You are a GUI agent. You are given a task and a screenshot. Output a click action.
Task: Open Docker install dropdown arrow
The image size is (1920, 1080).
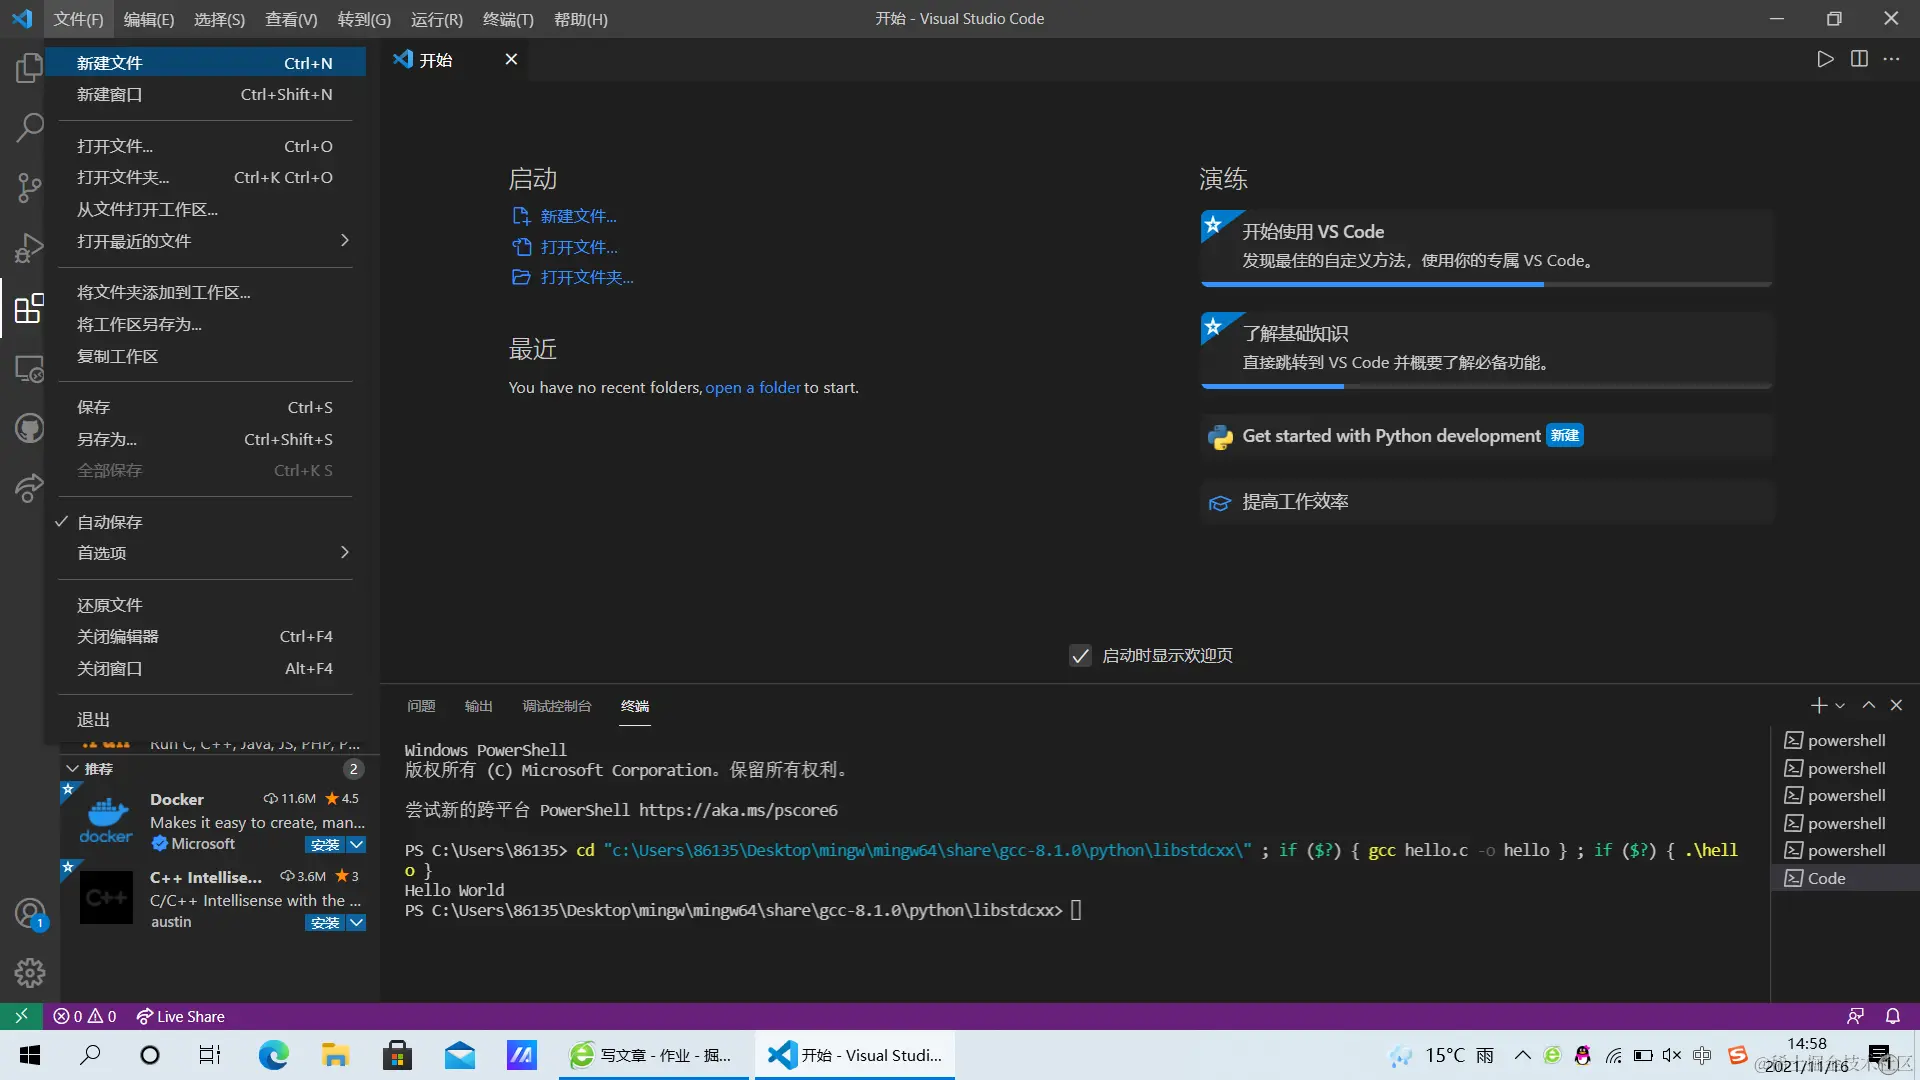356,845
